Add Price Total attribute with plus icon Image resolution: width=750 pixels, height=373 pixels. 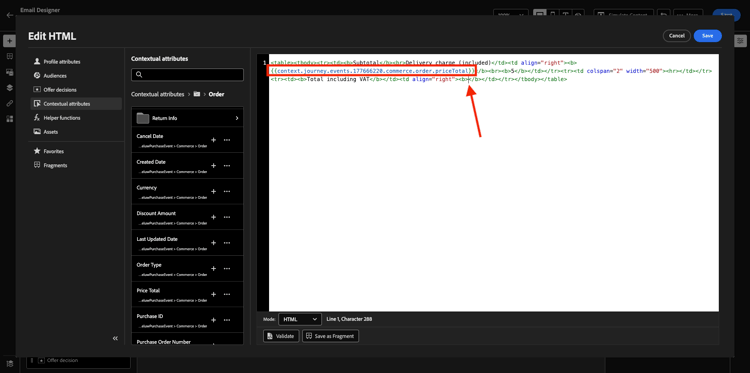(213, 295)
